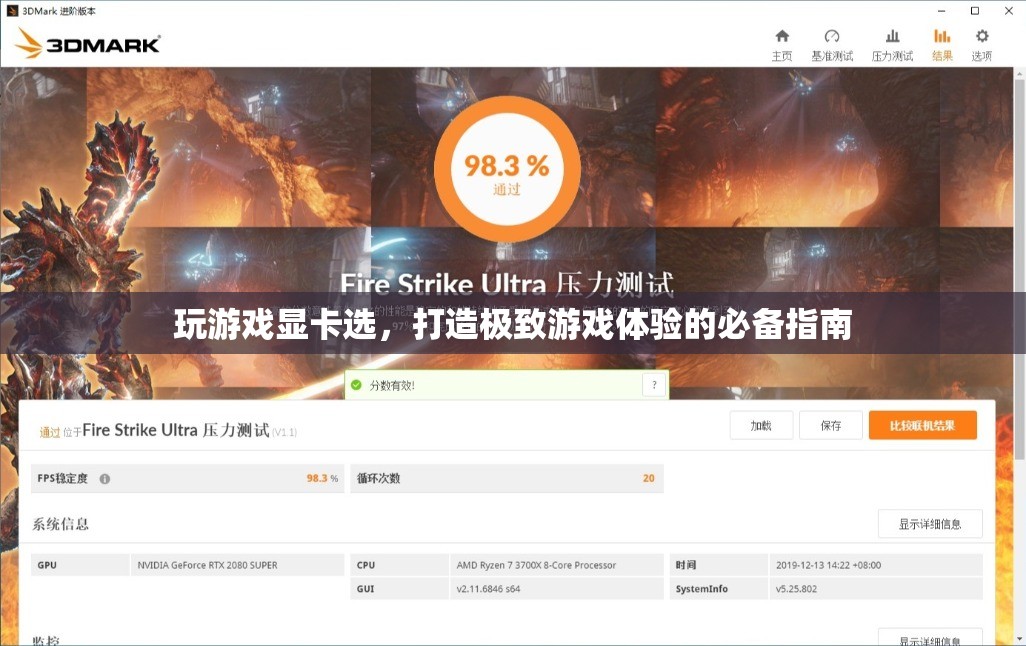Open the Home (主页) tab
The width and height of the screenshot is (1026, 646).
point(782,45)
